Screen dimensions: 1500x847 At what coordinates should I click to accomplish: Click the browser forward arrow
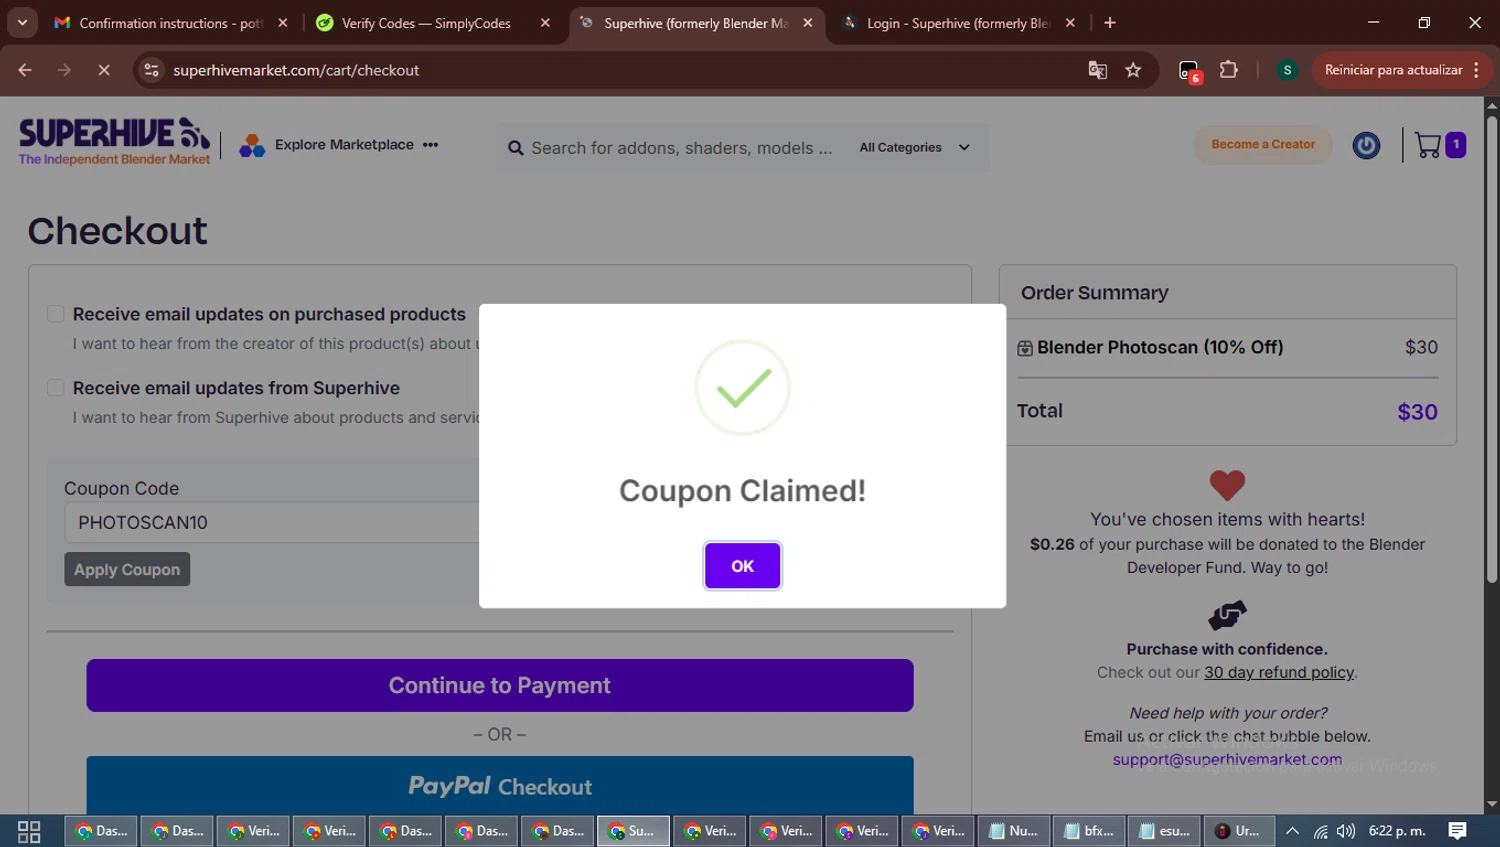tap(64, 70)
